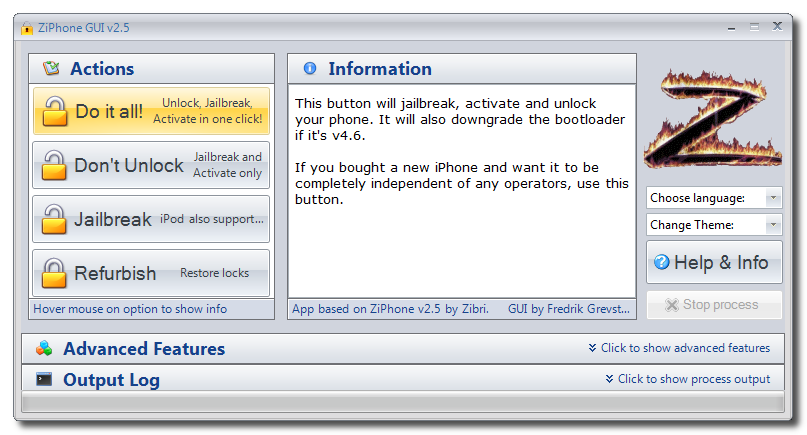Click the Actions panel notepad icon

[x=51, y=68]
